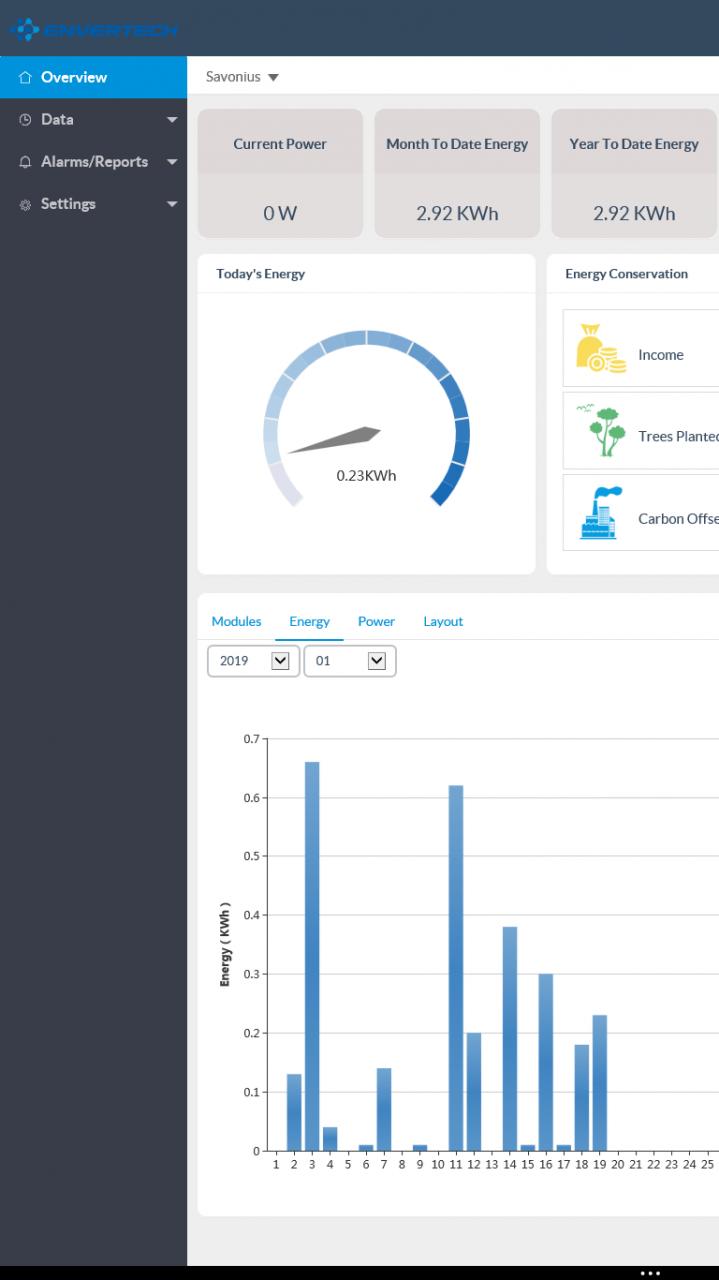Expand the Settings submenu arrow
The height and width of the screenshot is (1280, 719).
pos(172,204)
